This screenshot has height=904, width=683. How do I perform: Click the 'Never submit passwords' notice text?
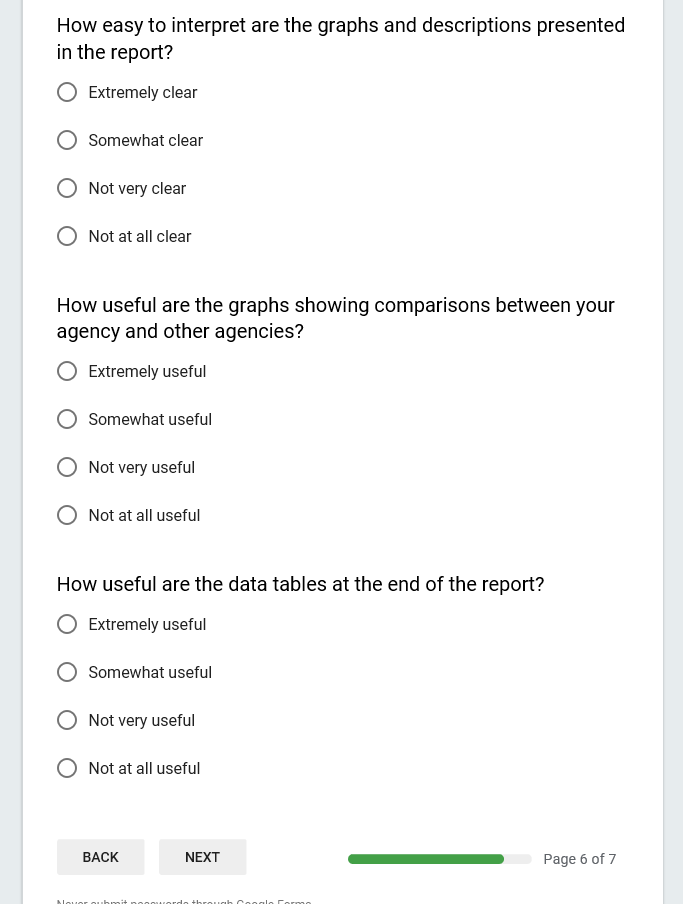point(184,900)
